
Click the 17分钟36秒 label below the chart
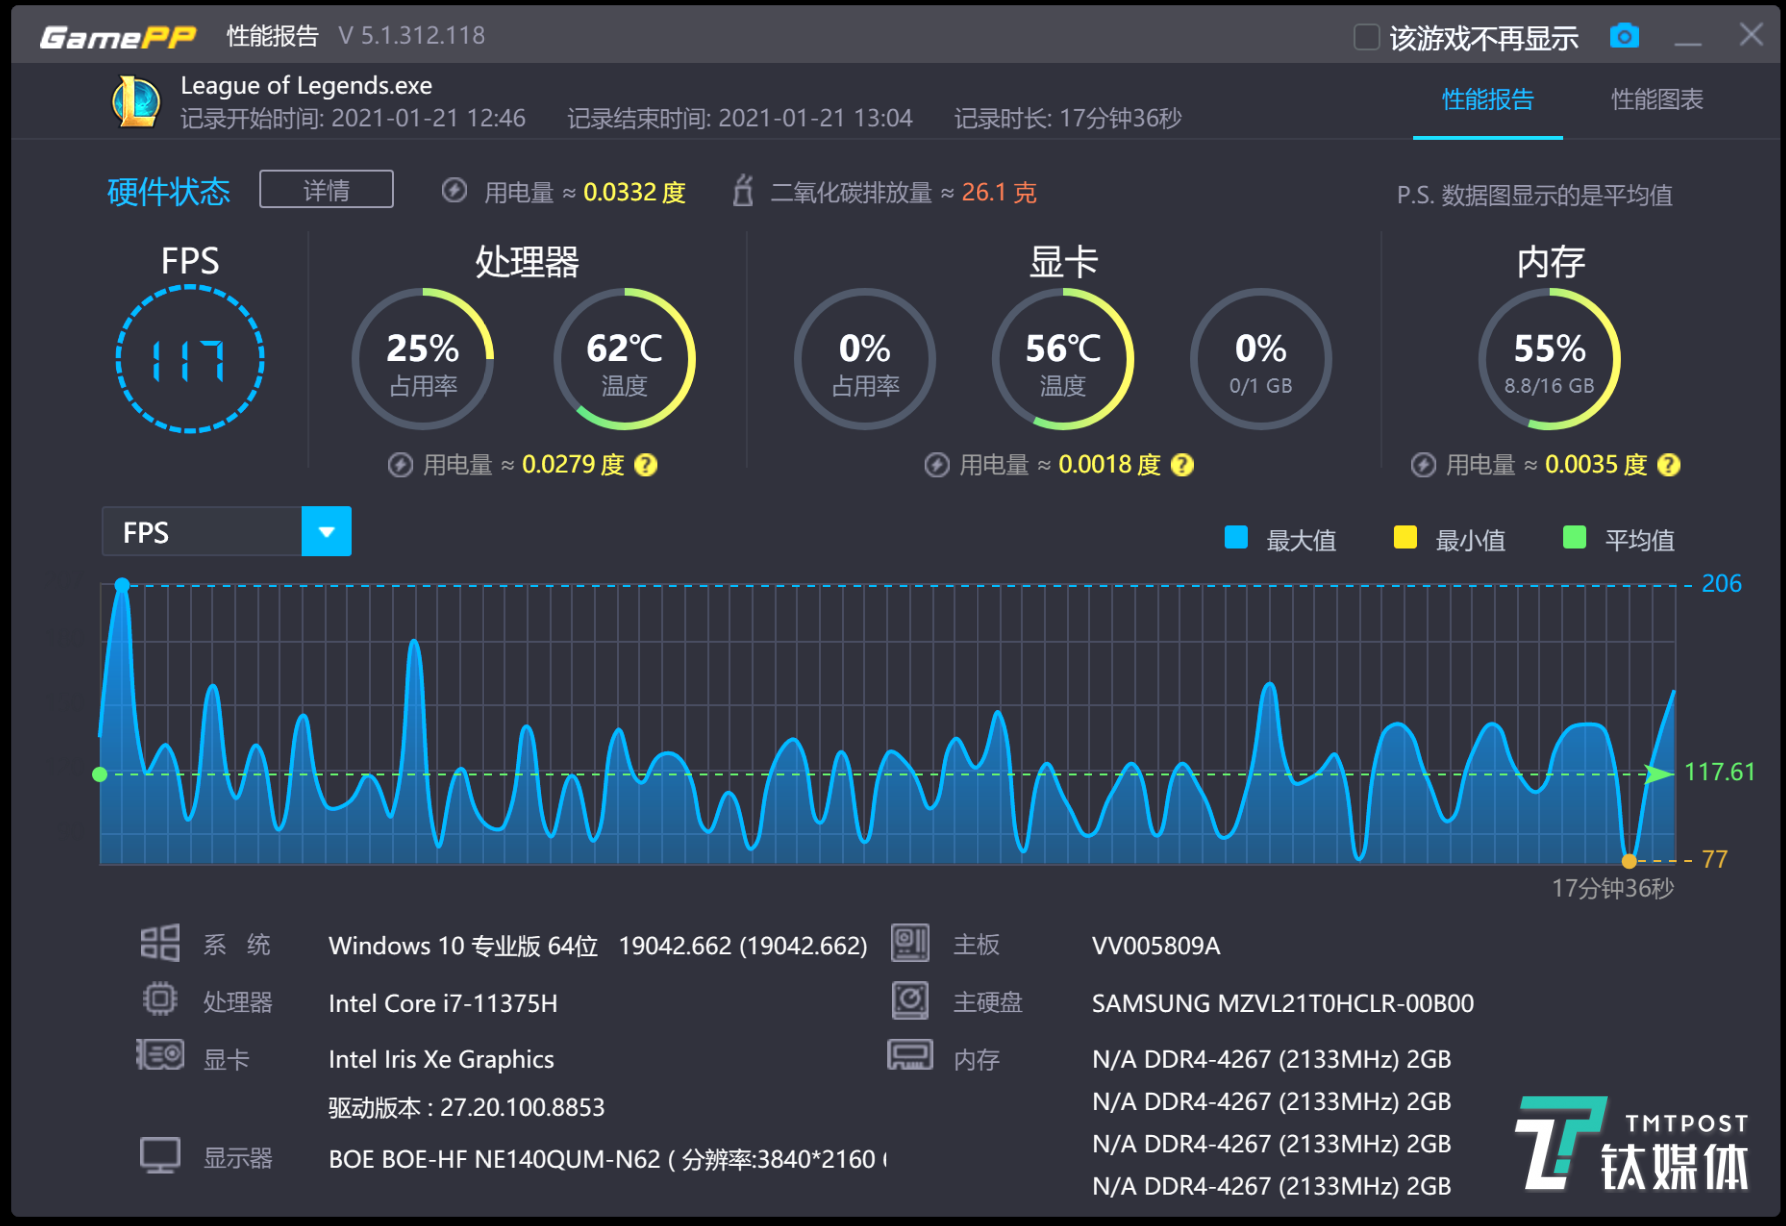(x=1613, y=888)
